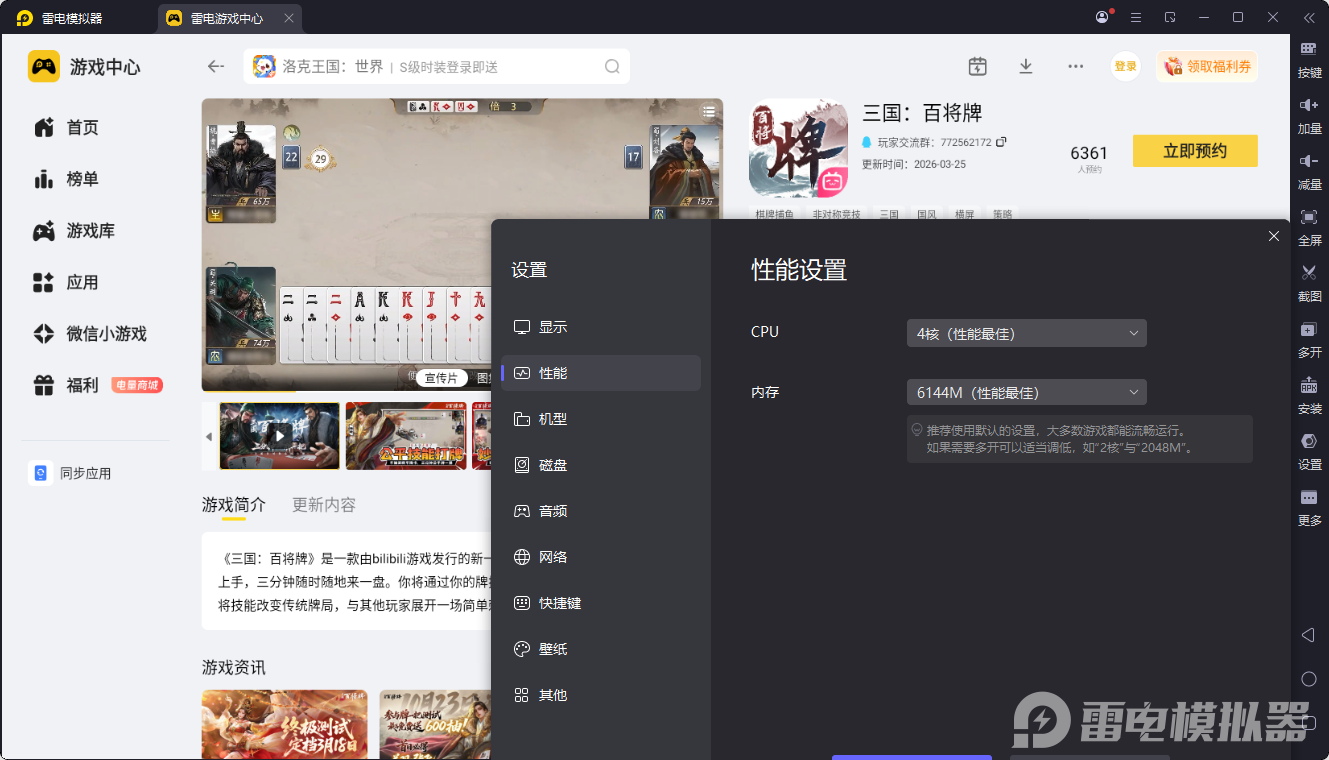Close the 设置 settings dialog
1329x760 pixels.
(1273, 236)
